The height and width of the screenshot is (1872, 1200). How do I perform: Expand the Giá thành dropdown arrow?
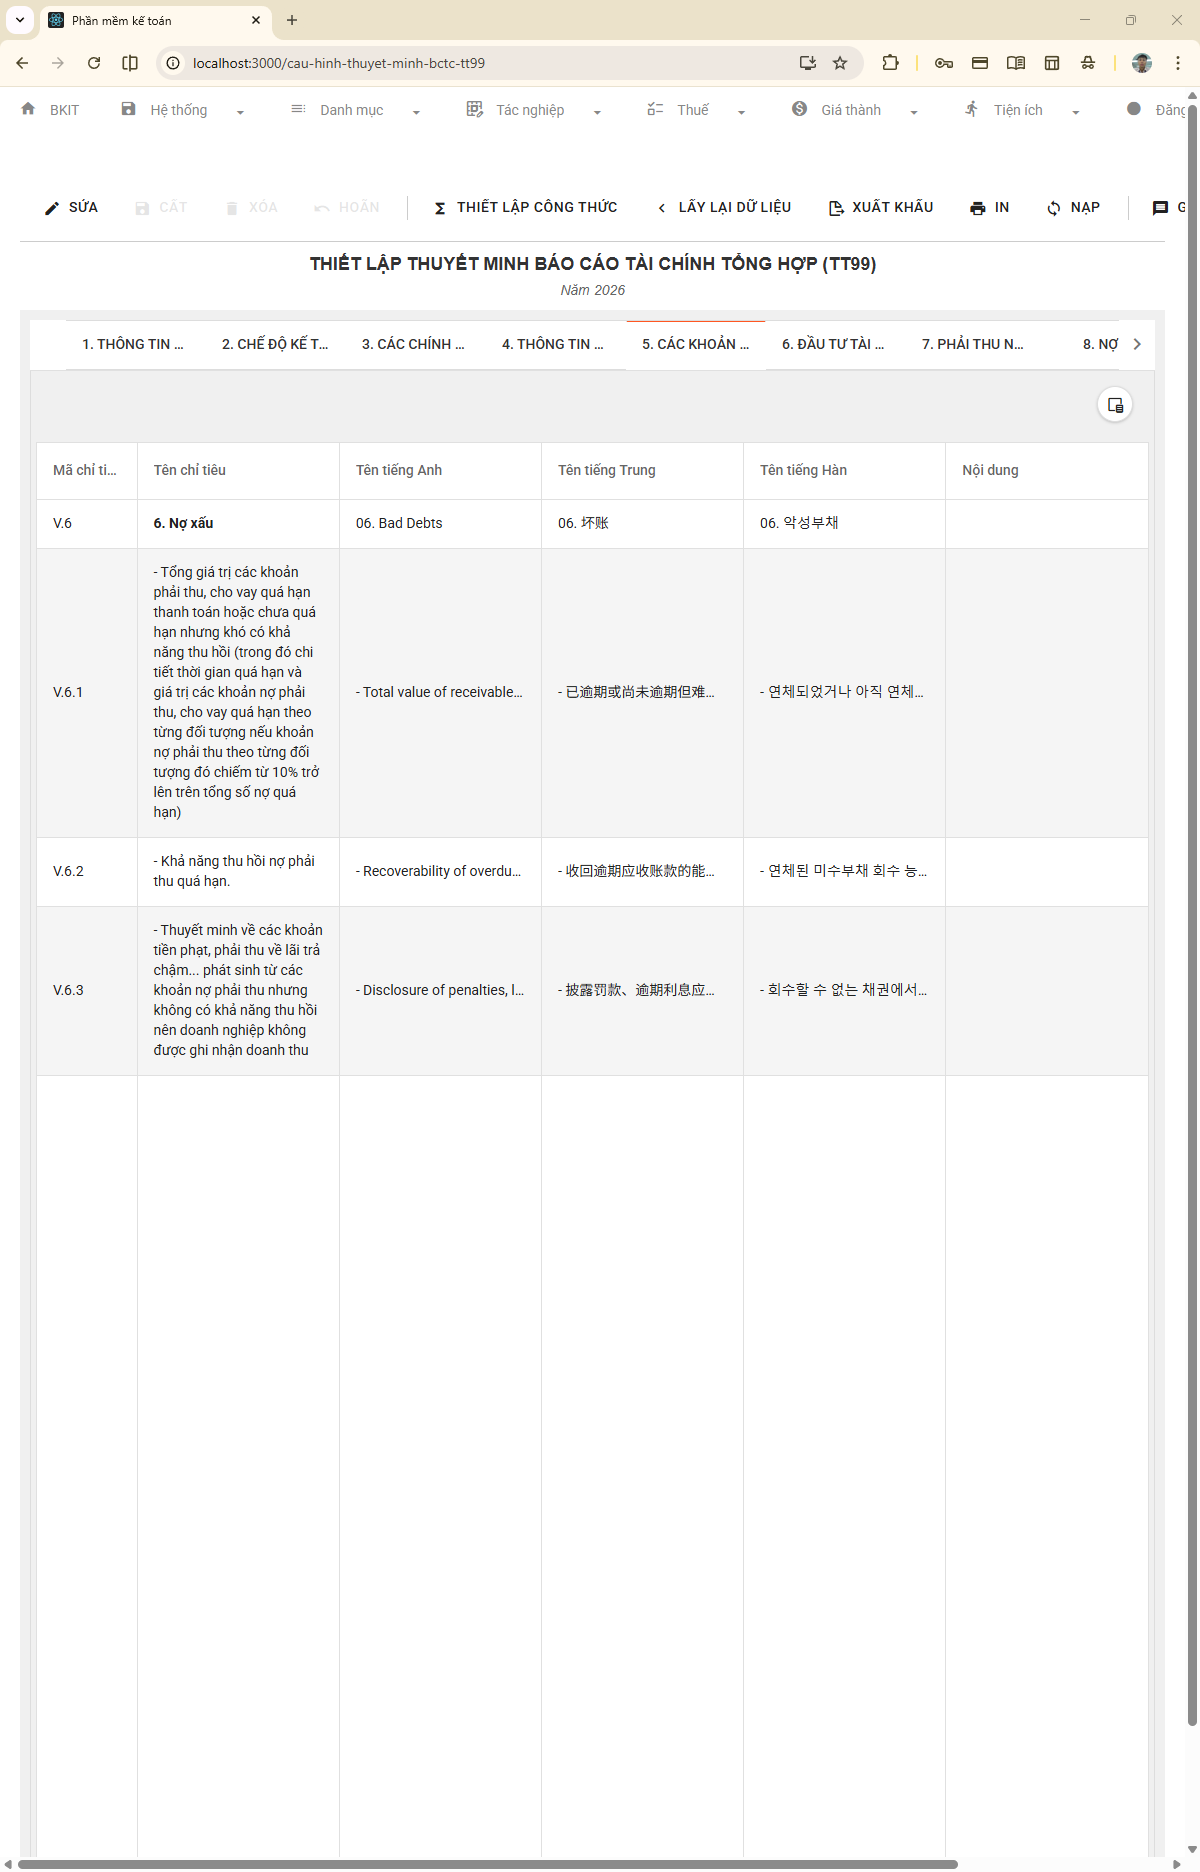click(x=914, y=112)
